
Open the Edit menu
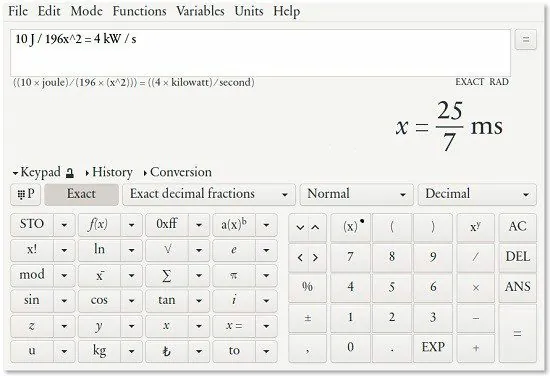point(49,11)
